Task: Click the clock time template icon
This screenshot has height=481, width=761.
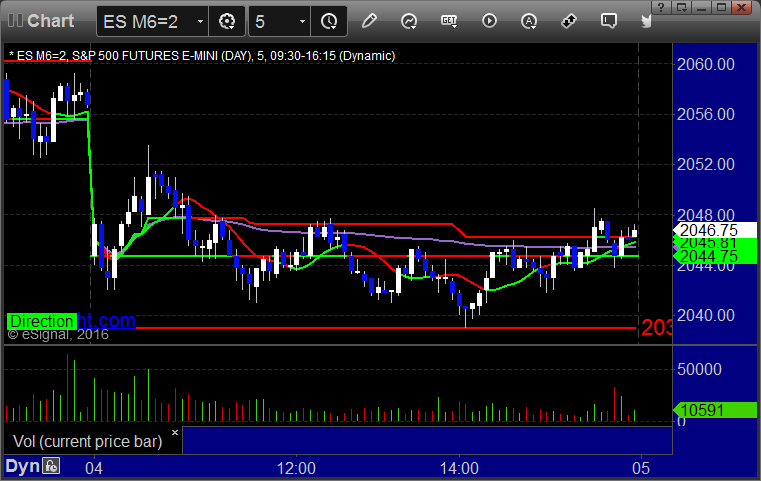Action: click(329, 21)
